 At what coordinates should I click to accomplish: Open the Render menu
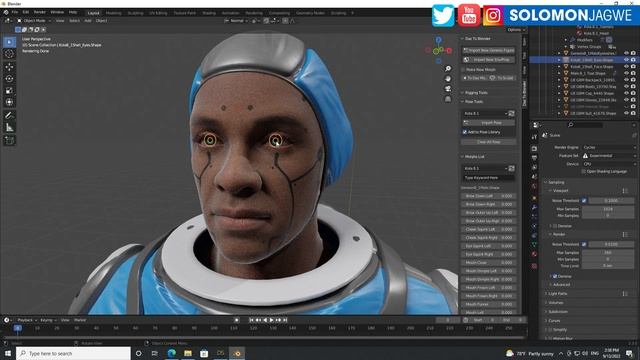(x=40, y=13)
